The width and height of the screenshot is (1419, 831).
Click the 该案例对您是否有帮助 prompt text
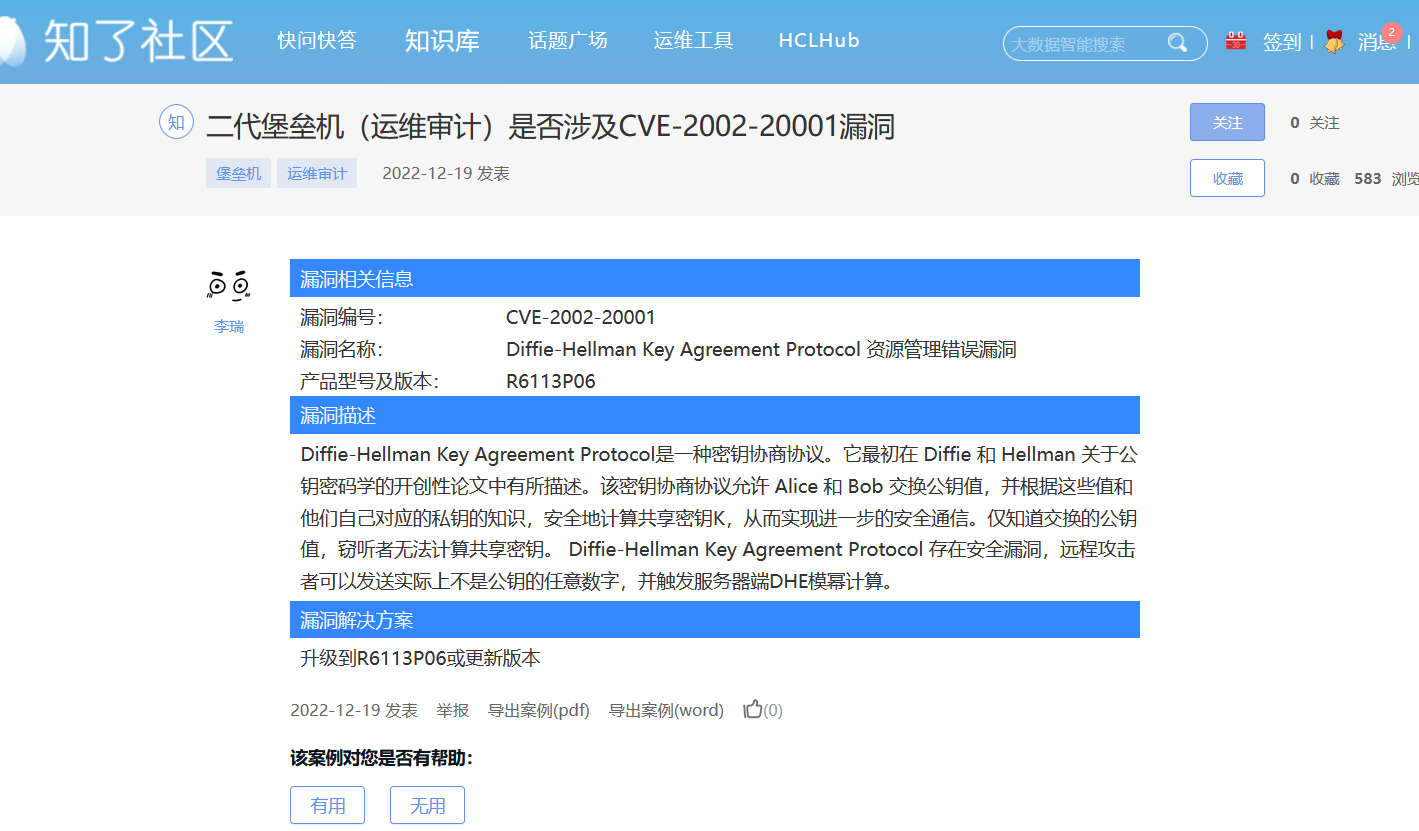[x=382, y=758]
